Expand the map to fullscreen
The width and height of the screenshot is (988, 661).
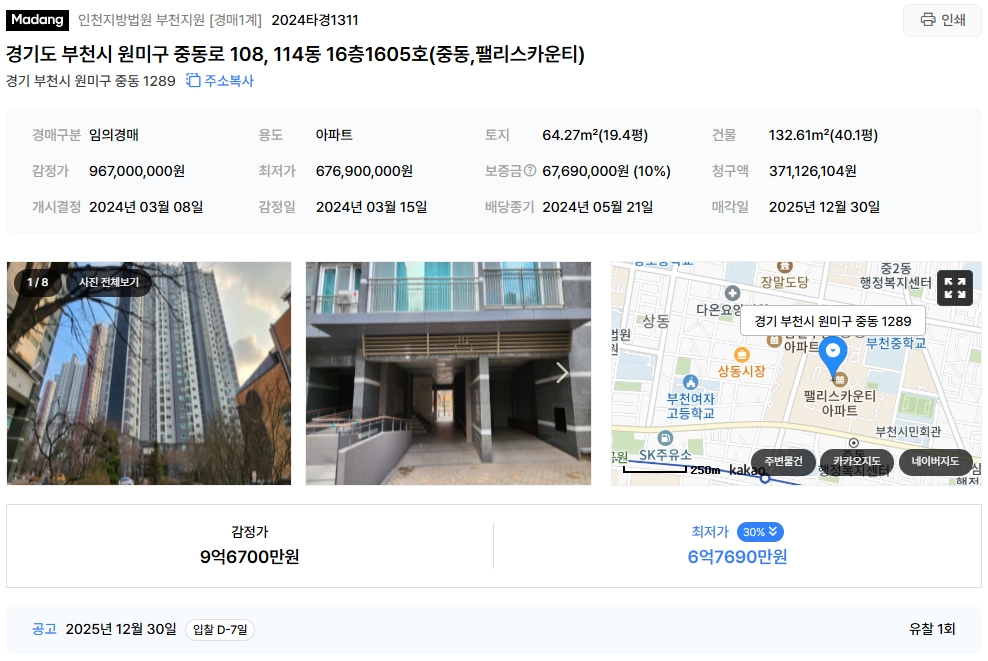click(955, 288)
